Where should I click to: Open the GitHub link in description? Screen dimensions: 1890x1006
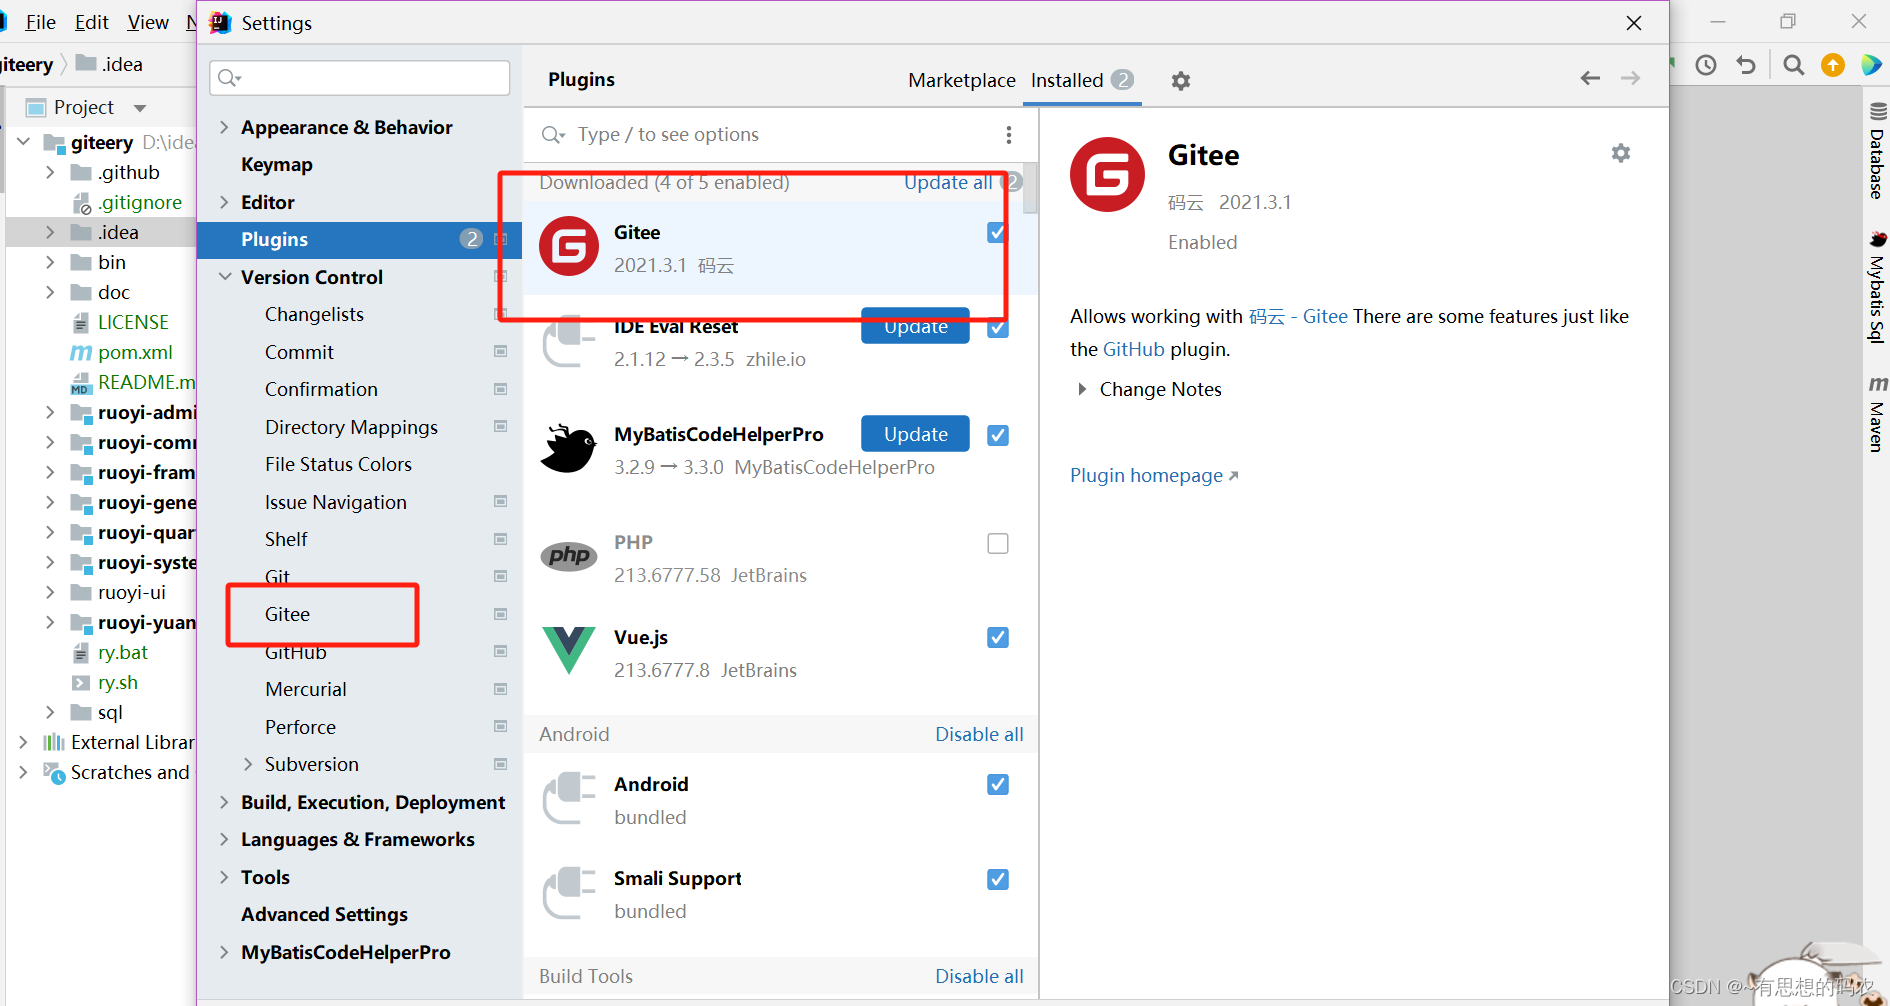point(1133,349)
